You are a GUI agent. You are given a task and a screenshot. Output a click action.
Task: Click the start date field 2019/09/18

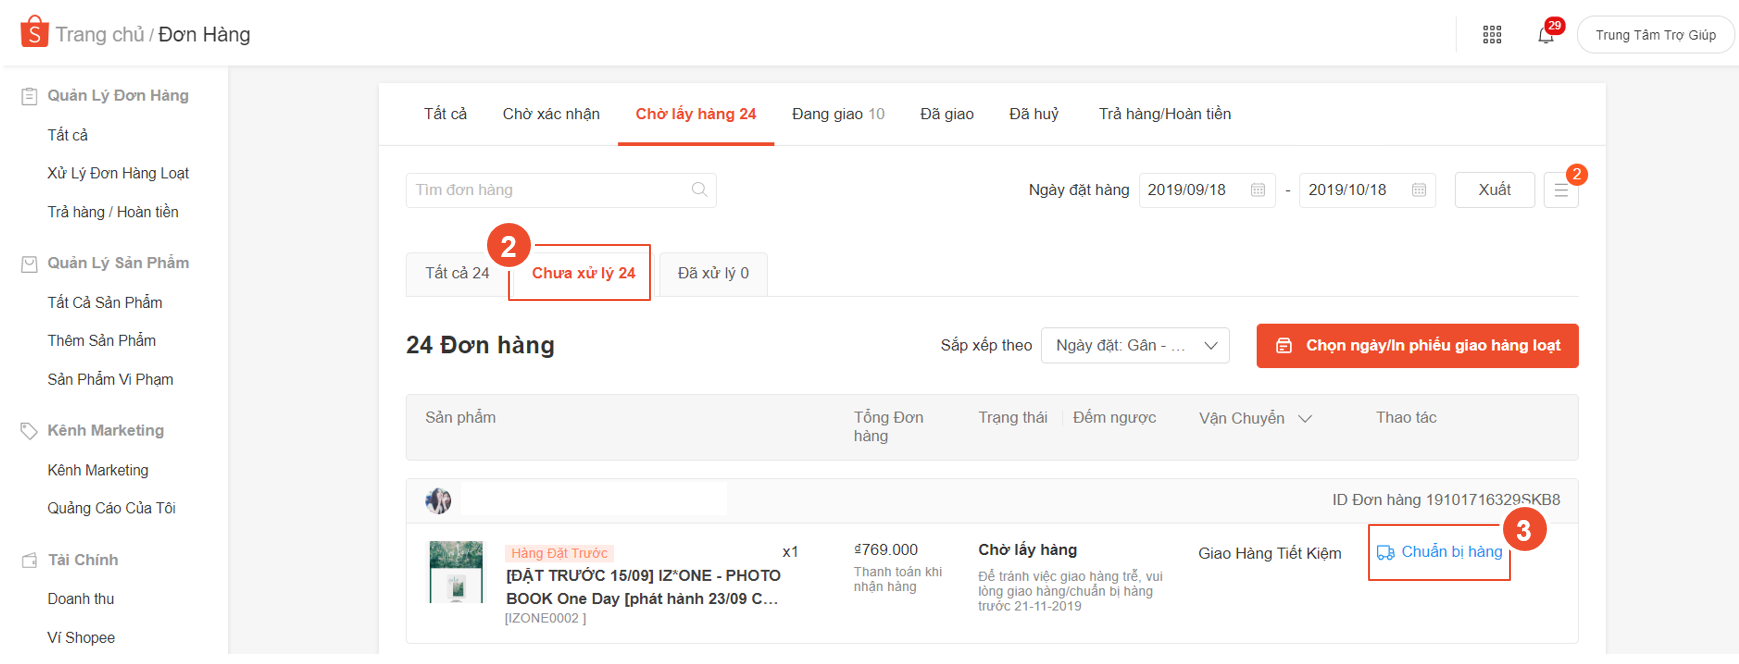pyautogui.click(x=1207, y=190)
